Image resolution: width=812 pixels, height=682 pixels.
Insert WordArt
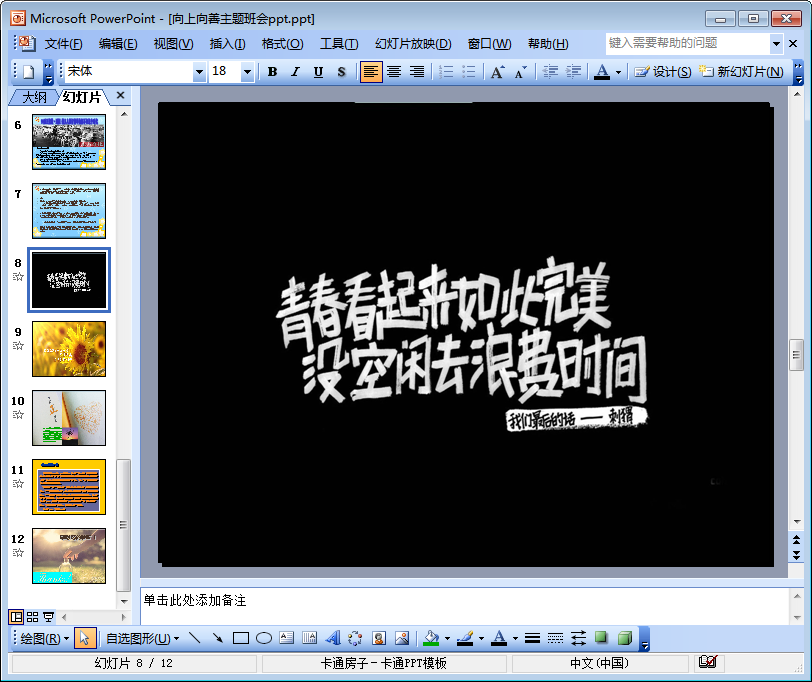point(332,639)
